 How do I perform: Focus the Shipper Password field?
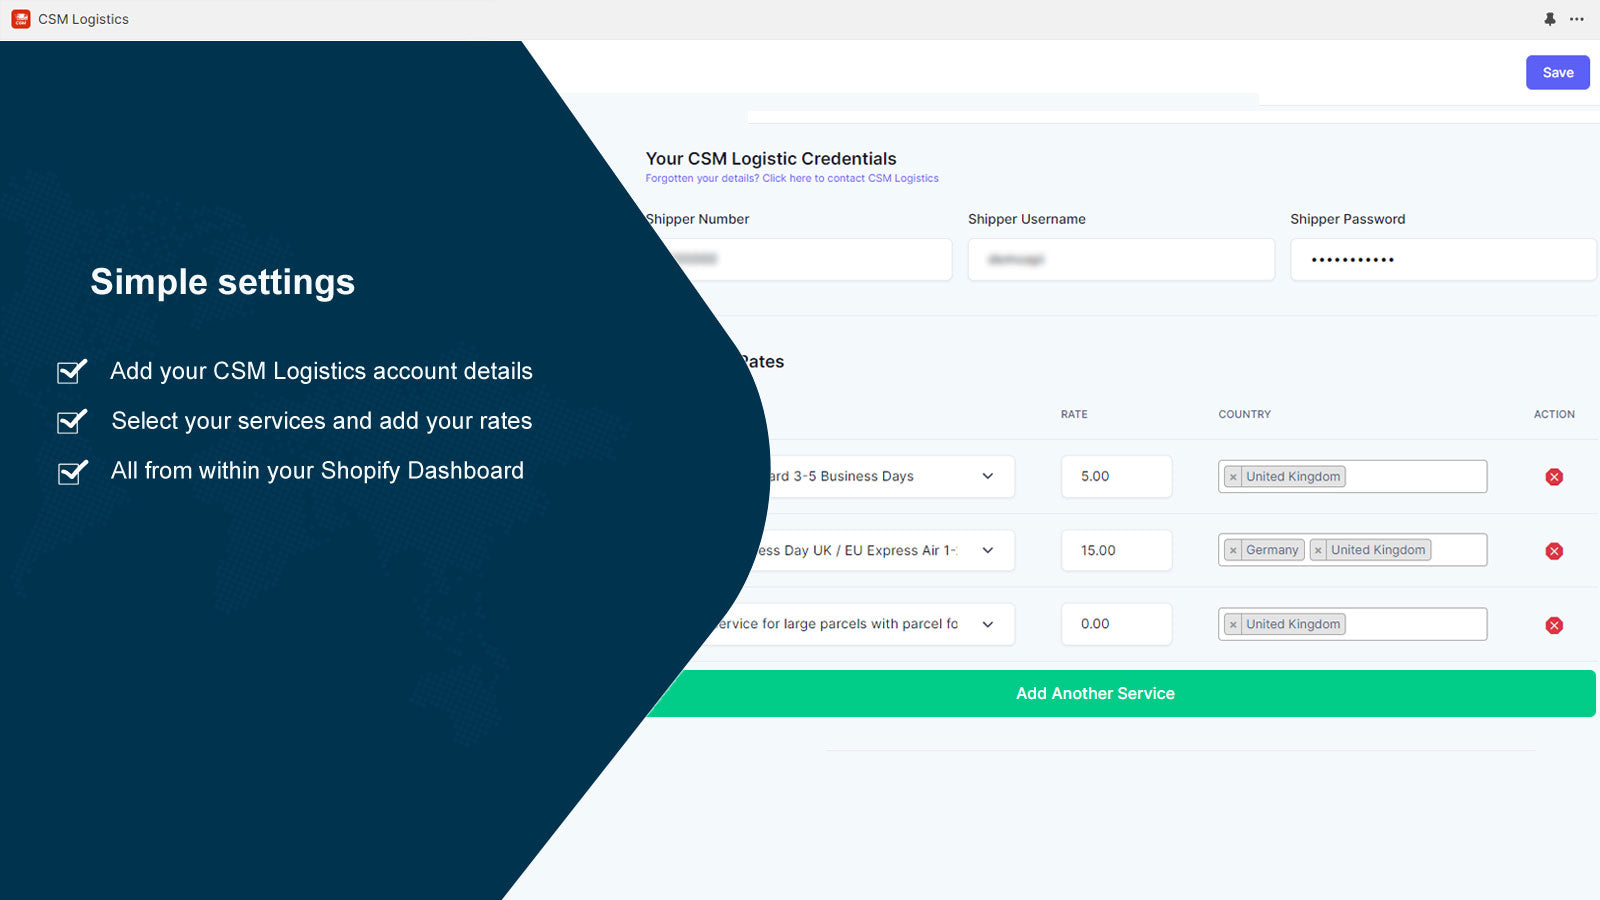click(x=1443, y=259)
